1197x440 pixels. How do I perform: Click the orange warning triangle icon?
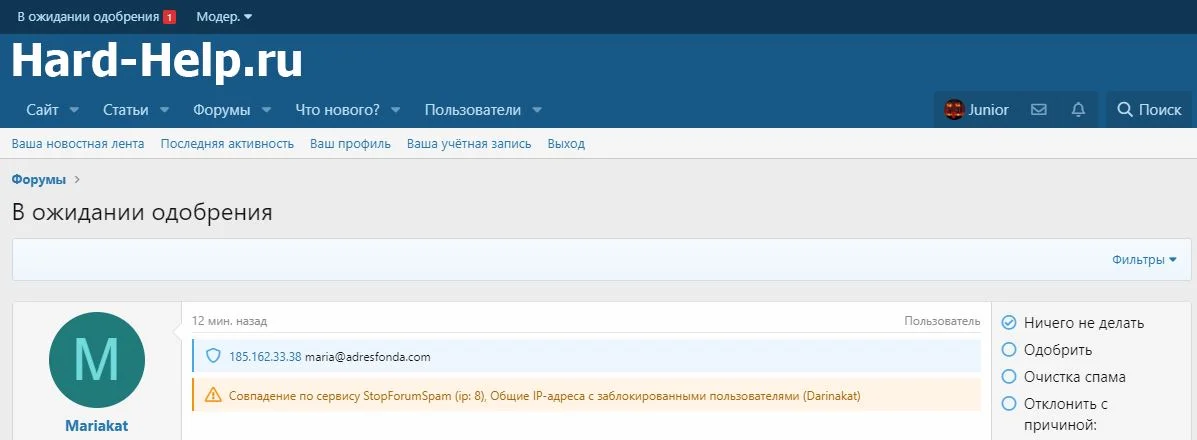212,395
